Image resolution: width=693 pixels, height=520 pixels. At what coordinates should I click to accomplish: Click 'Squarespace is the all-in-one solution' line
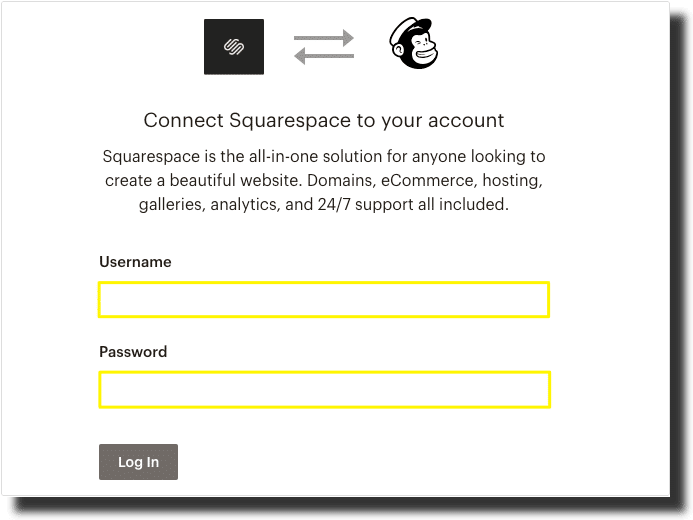(324, 156)
